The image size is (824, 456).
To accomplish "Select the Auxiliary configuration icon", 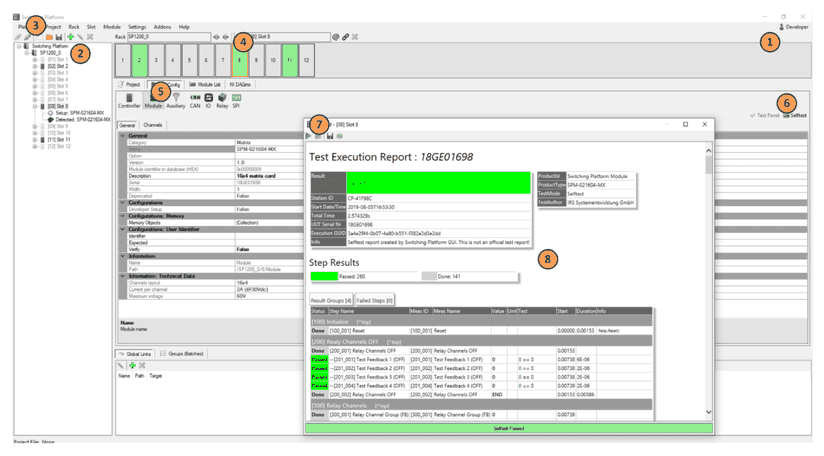I will point(176,100).
